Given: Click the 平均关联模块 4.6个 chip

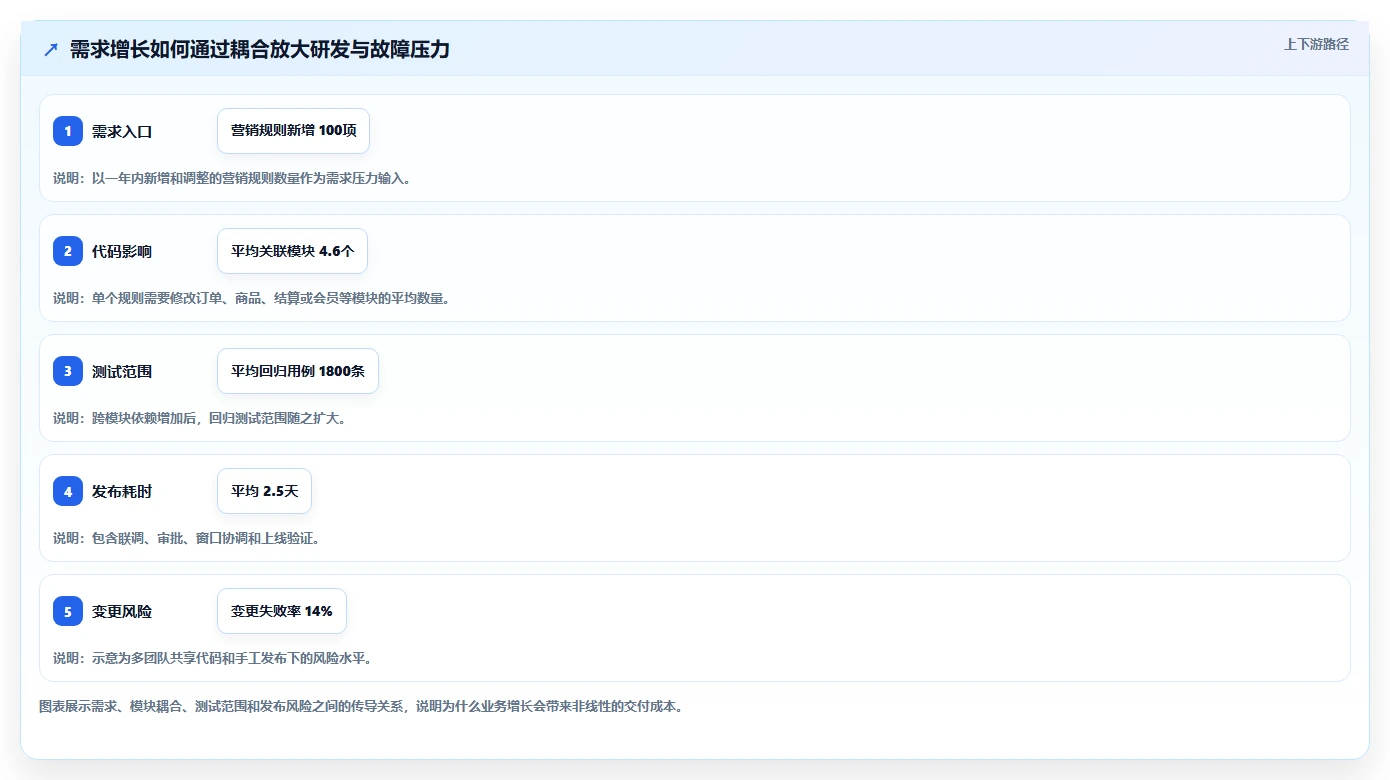Looking at the screenshot, I should 292,251.
